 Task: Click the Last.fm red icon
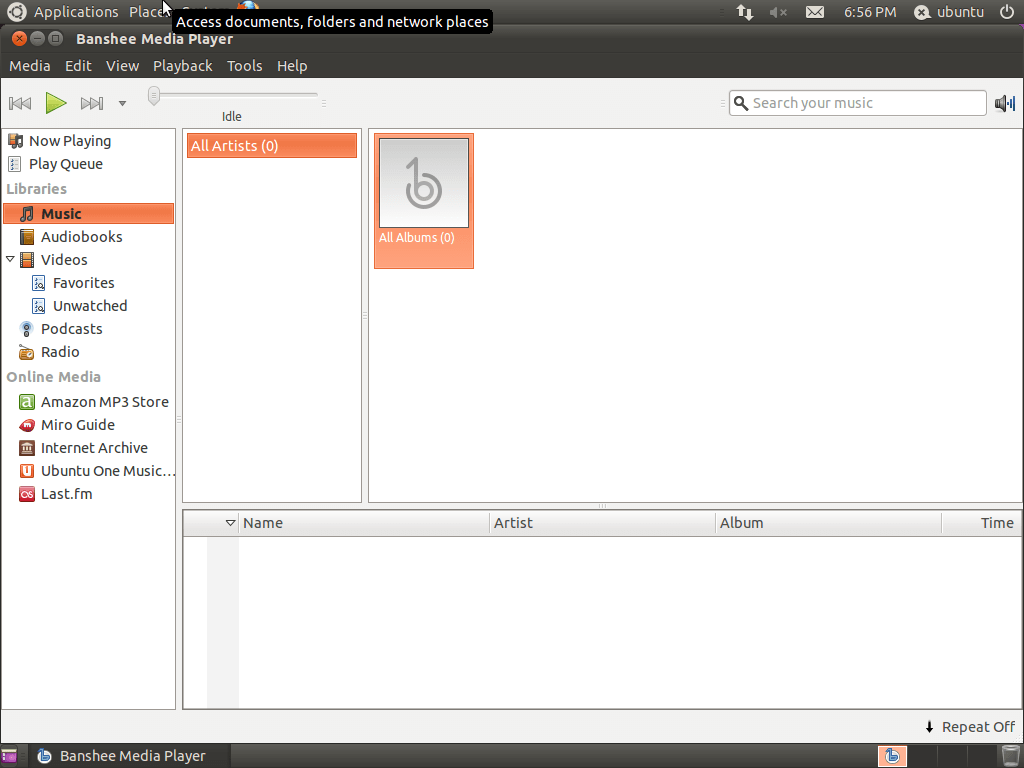[x=27, y=494]
